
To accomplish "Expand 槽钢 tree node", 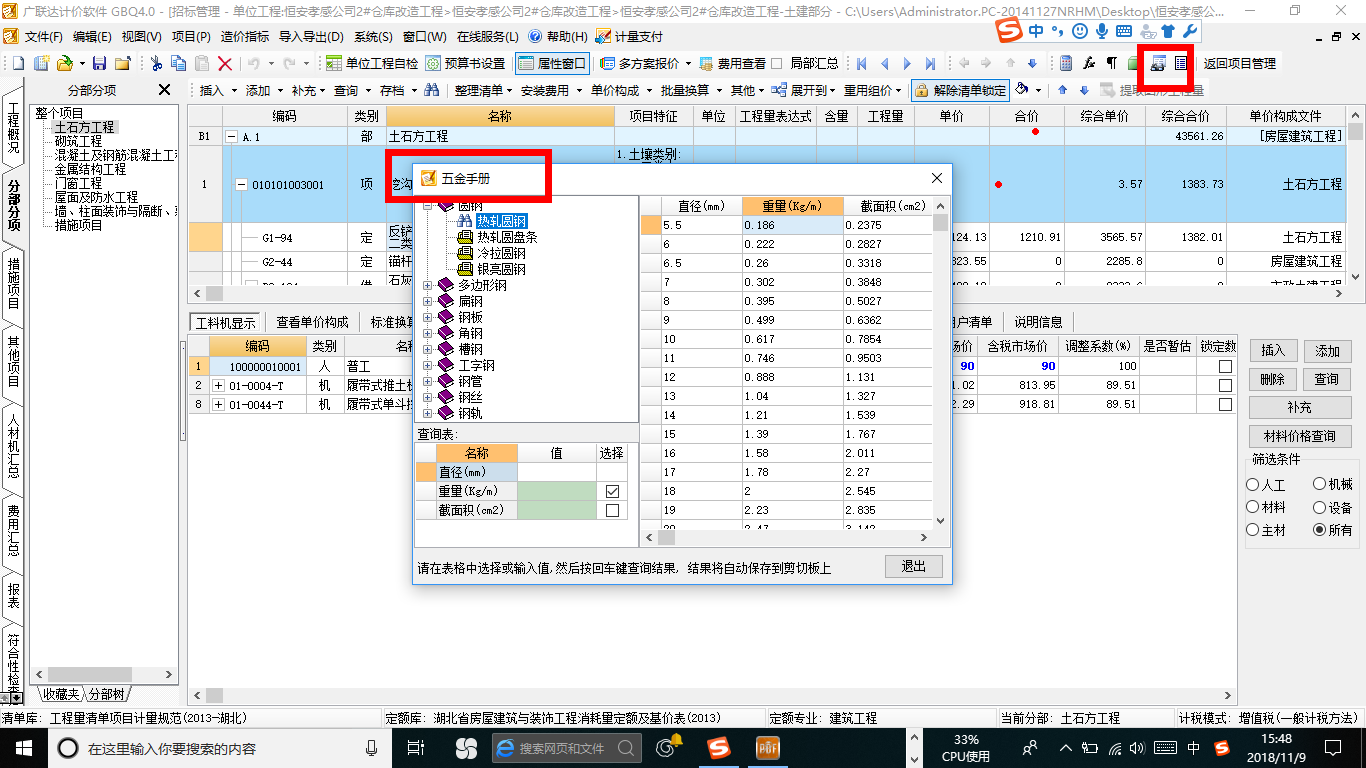I will click(x=428, y=349).
